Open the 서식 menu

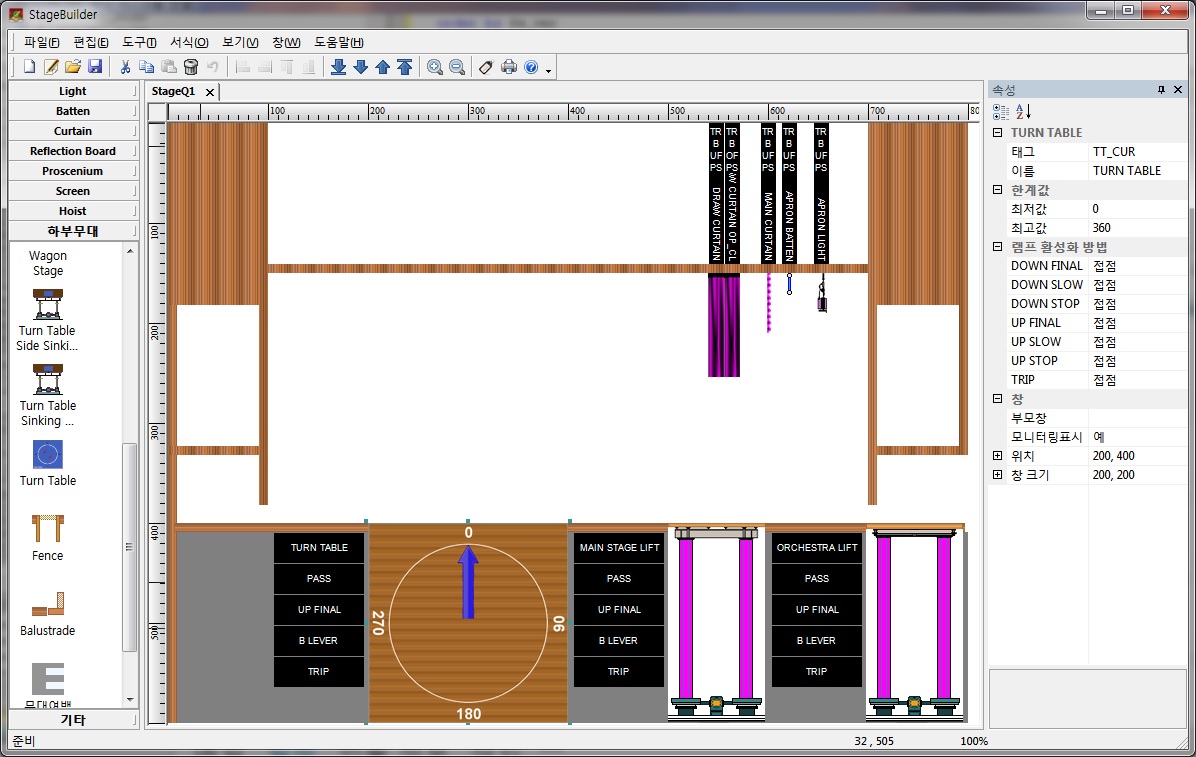click(189, 42)
